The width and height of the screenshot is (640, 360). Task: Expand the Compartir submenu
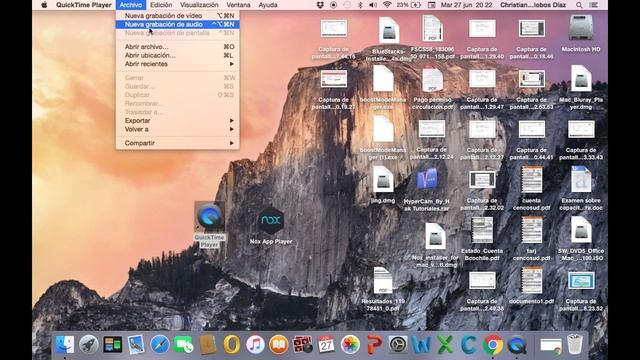click(178, 143)
